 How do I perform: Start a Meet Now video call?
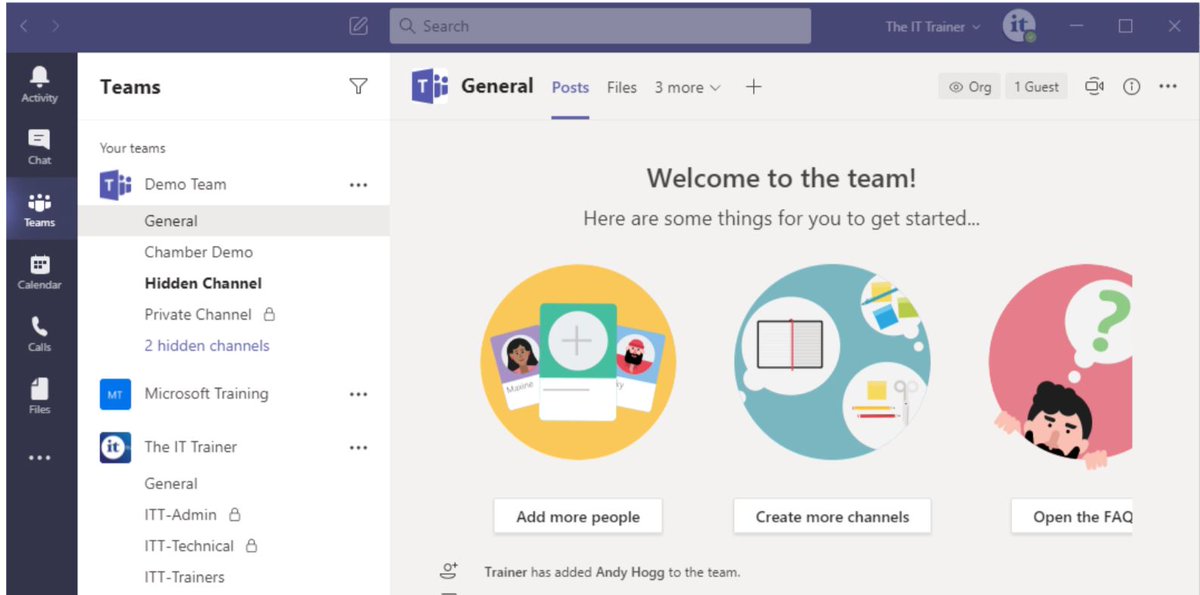[1094, 87]
